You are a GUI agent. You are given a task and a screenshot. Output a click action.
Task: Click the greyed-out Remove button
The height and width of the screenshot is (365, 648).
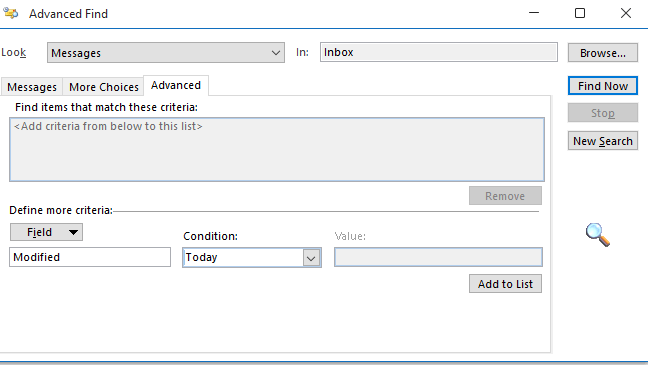505,196
